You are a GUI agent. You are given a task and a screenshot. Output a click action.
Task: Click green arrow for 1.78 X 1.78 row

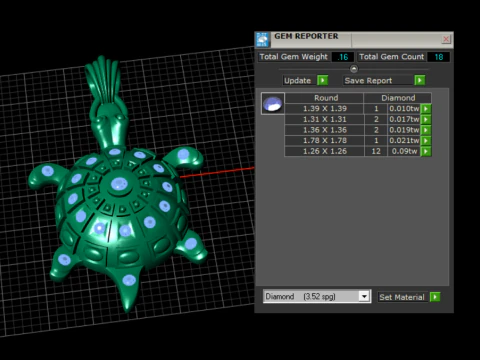point(426,141)
